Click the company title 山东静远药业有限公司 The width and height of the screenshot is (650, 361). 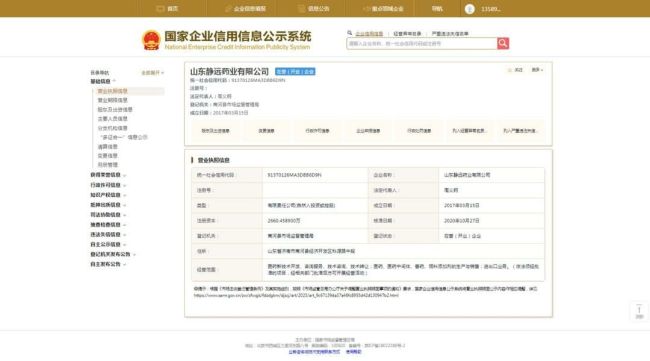pos(229,72)
